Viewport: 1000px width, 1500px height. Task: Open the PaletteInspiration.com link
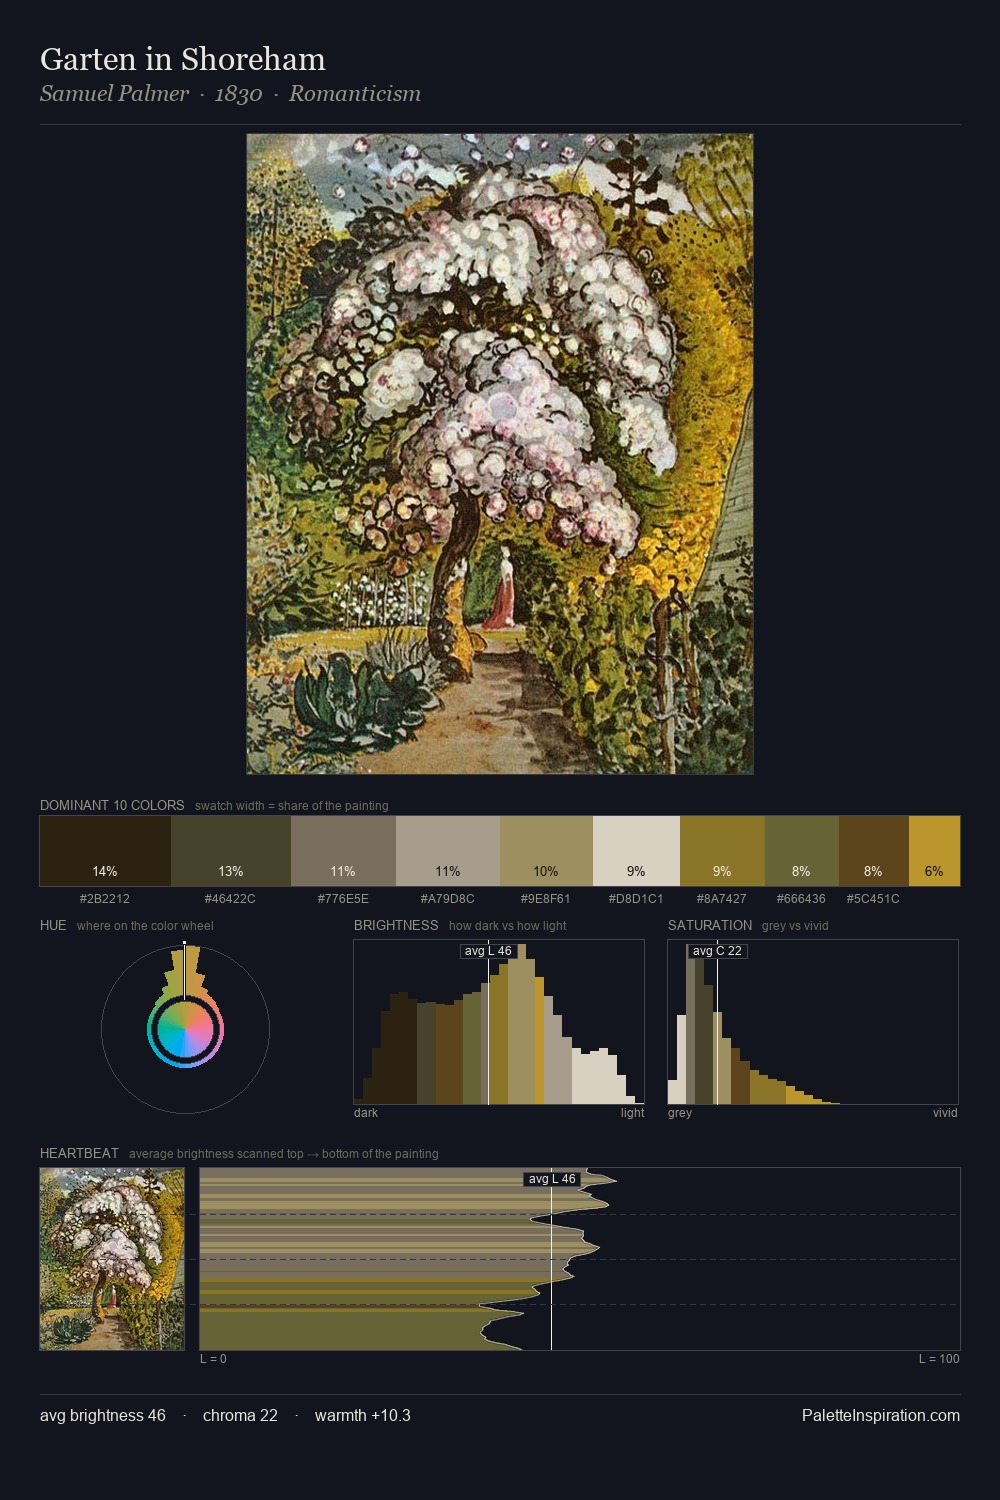click(x=881, y=1415)
